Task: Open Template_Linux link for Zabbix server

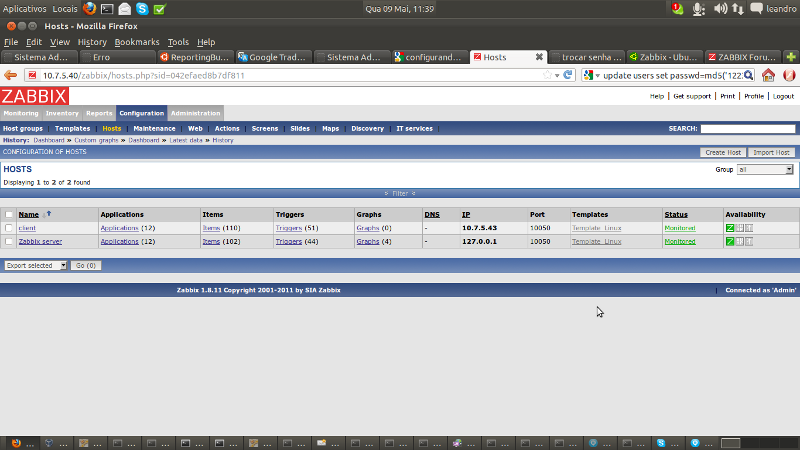Action: pos(596,241)
